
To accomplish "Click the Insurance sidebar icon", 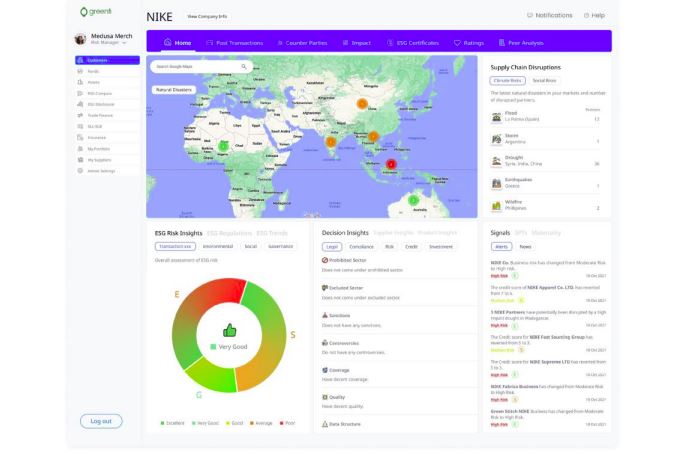I will (80, 137).
